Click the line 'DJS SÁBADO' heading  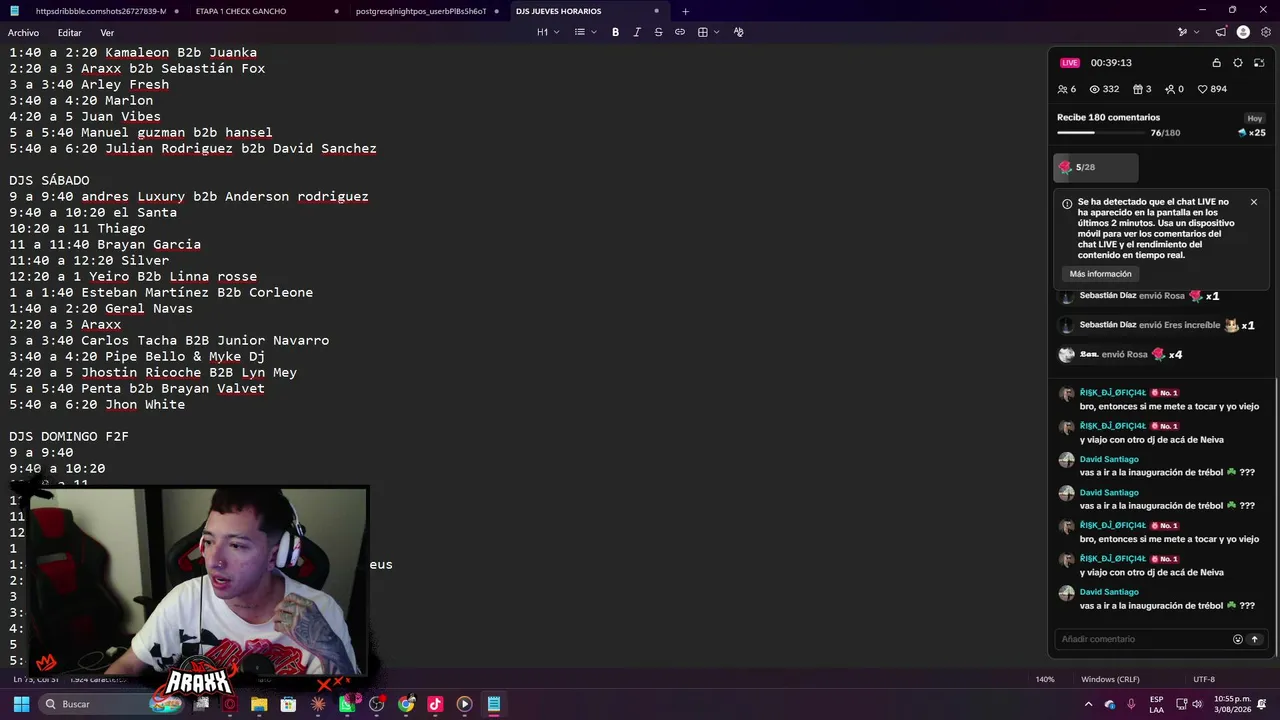(x=49, y=181)
